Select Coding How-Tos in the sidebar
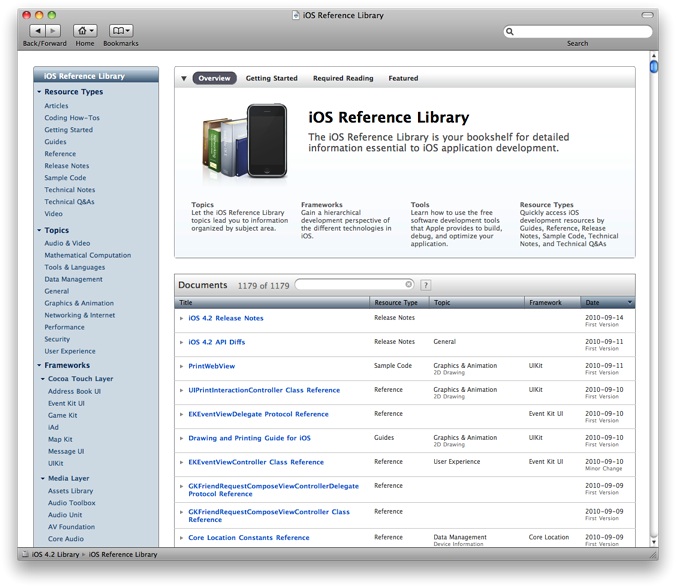The image size is (676, 587). coord(72,118)
